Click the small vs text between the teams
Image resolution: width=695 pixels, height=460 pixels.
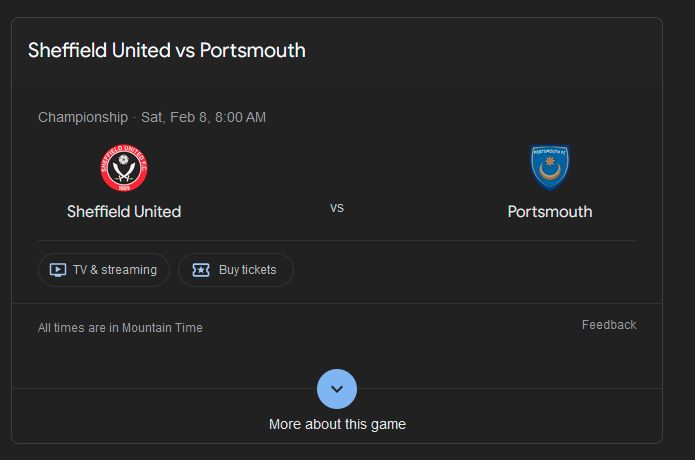pos(337,208)
